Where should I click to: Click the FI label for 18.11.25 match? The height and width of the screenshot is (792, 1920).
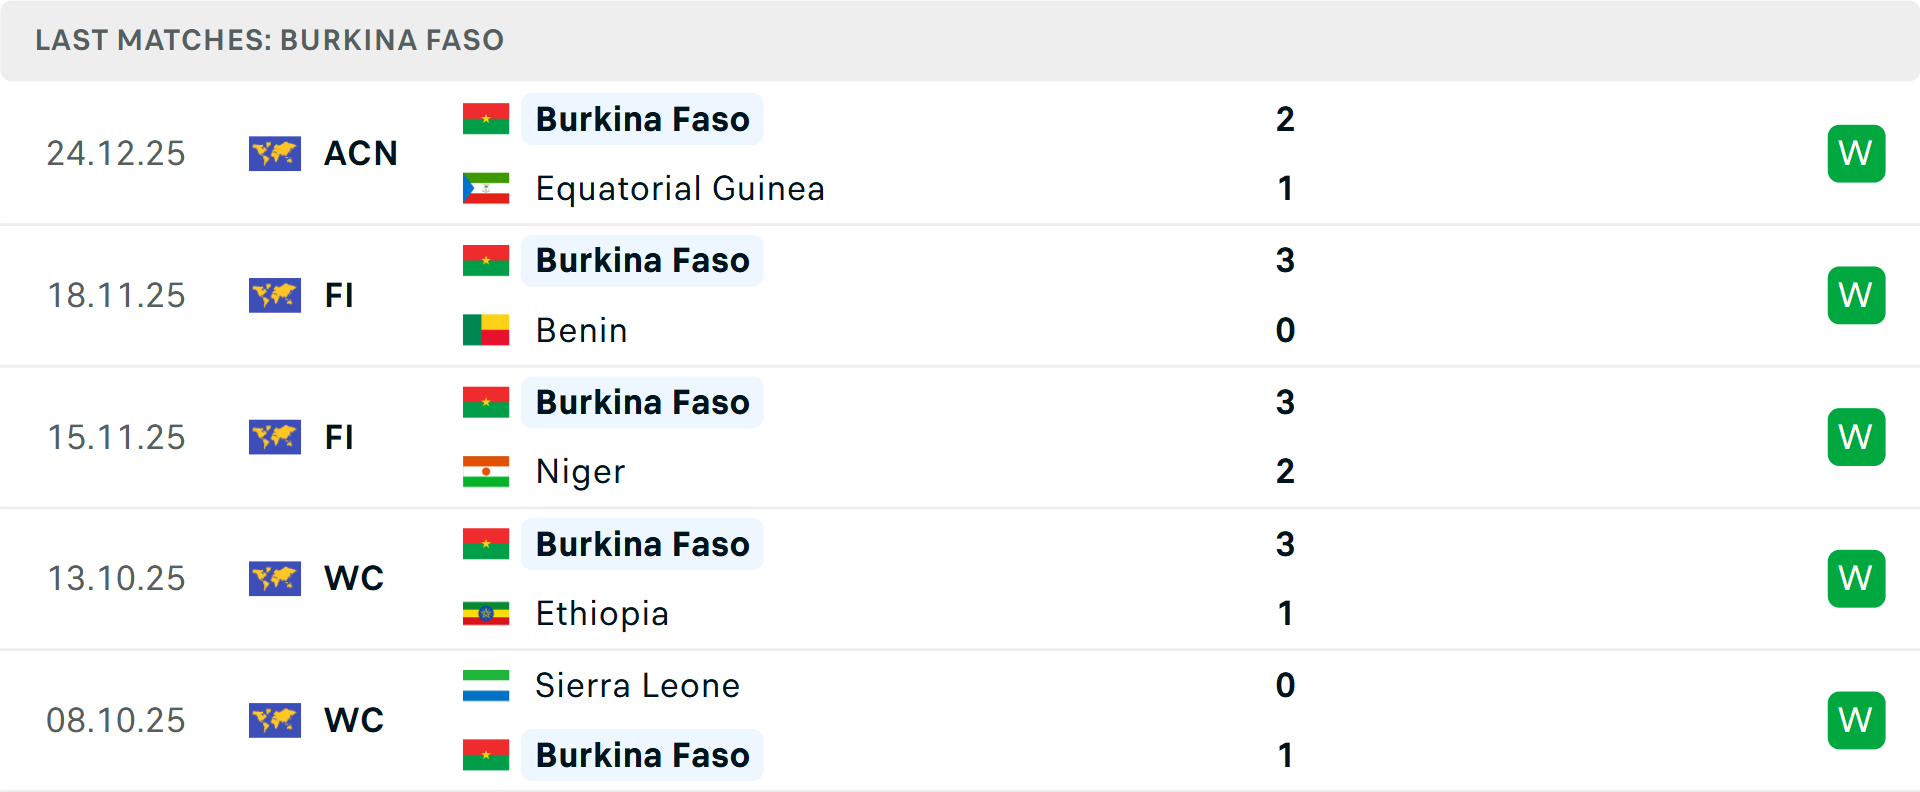coord(339,295)
